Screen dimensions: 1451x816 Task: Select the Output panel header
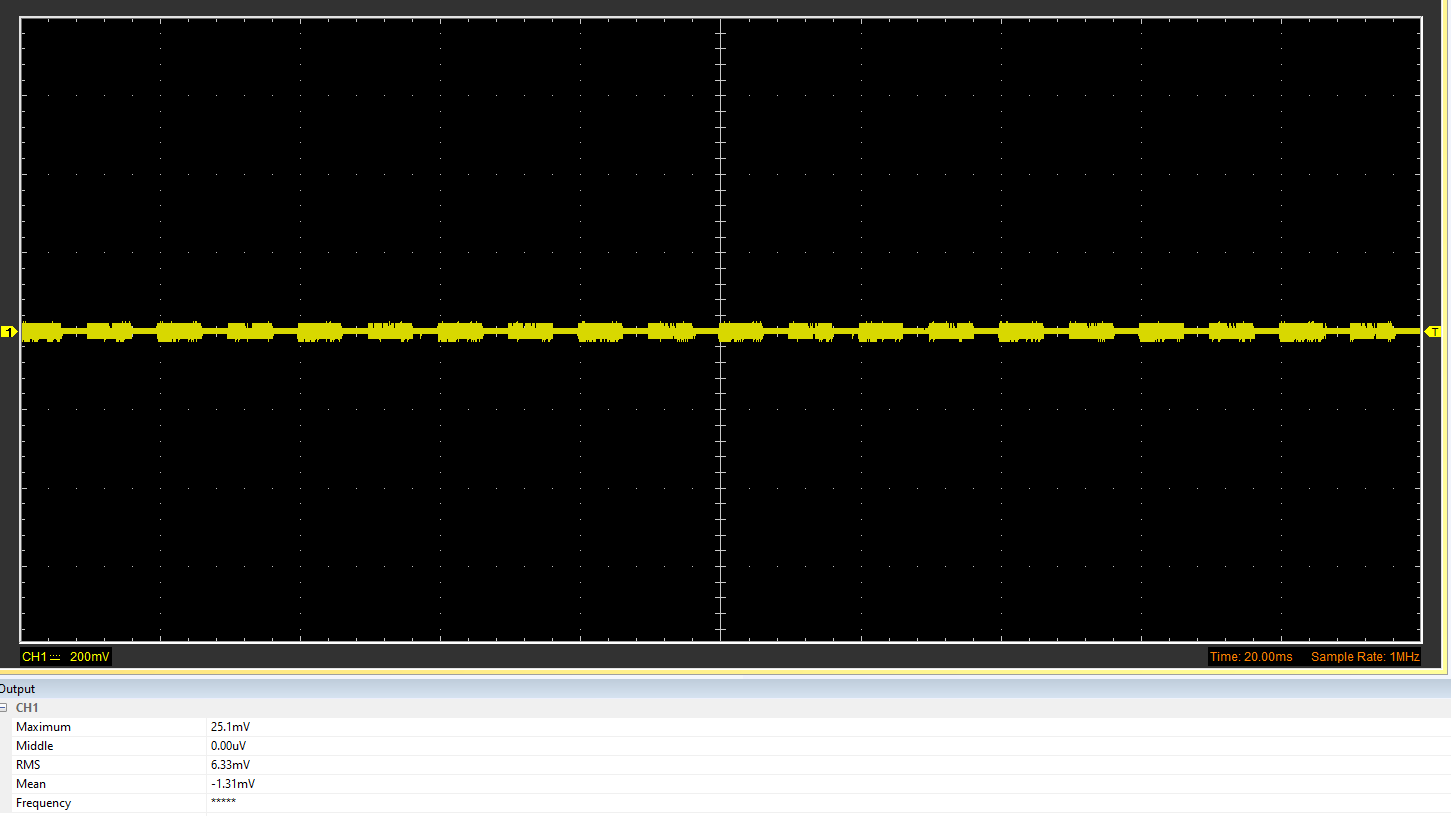[18, 689]
